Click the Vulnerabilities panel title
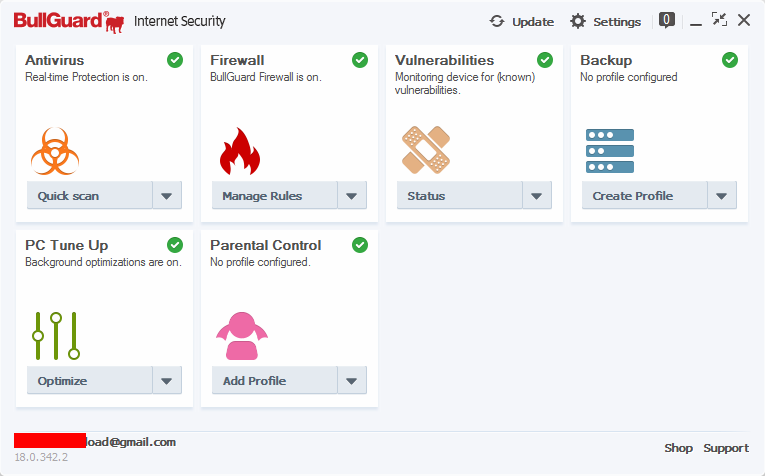The height and width of the screenshot is (476, 765). 444,60
